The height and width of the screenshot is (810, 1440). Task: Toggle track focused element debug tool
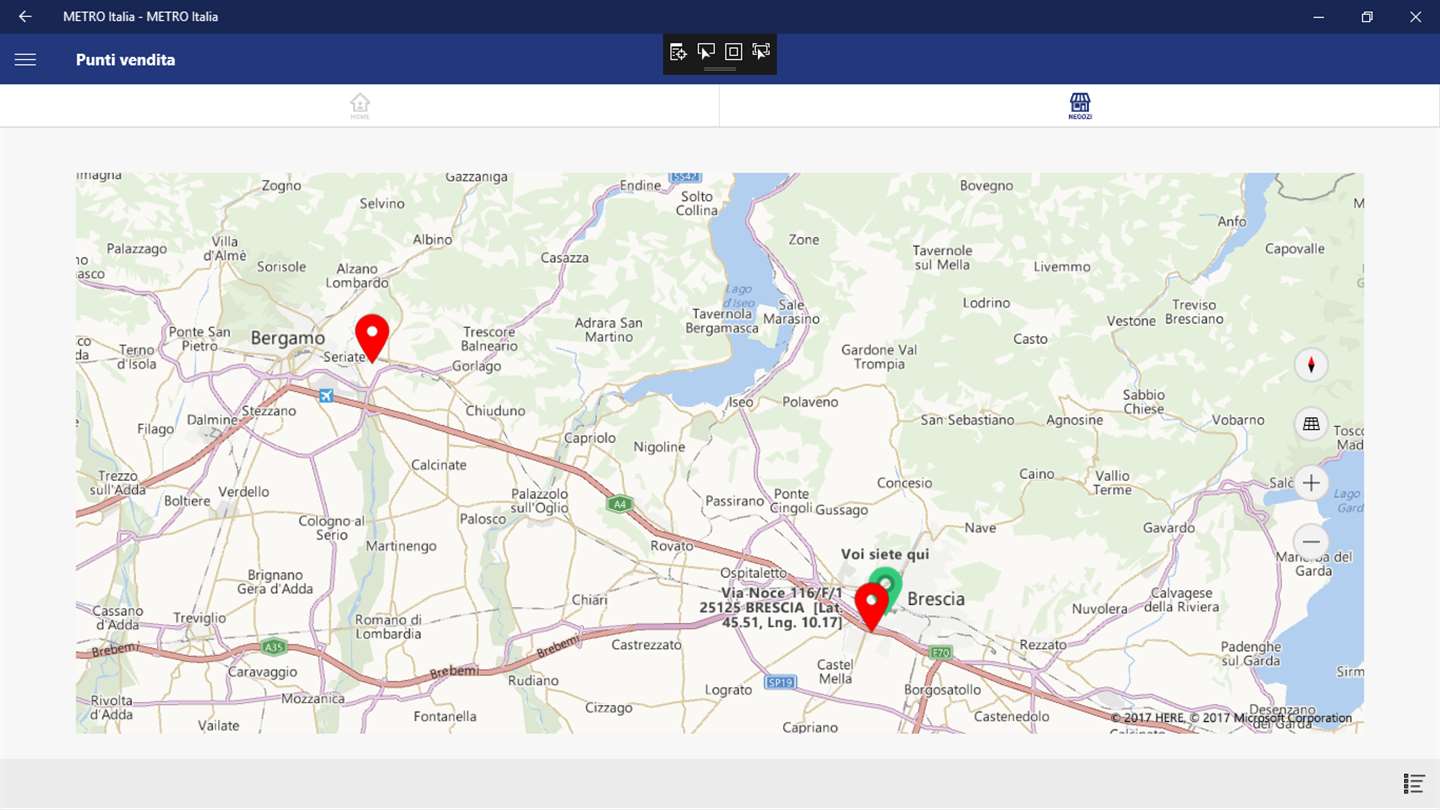(761, 52)
